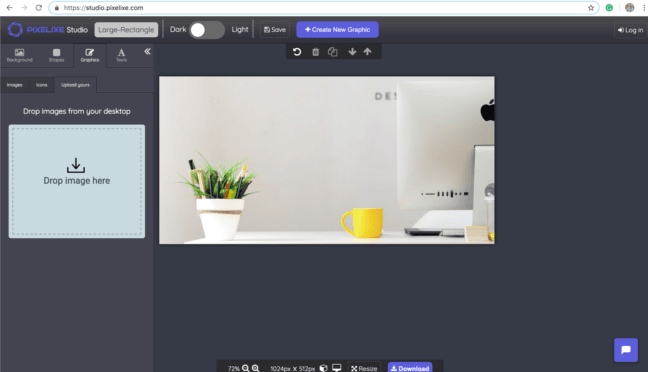Select the Upload yours sub-tab
Image resolution: width=648 pixels, height=372 pixels.
point(75,85)
